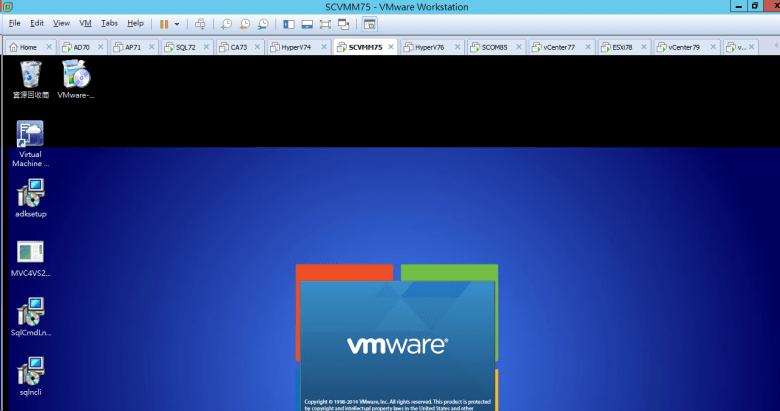
Task: Click the Send Ctrl+Alt+Del toolbar icon
Action: [x=201, y=23]
